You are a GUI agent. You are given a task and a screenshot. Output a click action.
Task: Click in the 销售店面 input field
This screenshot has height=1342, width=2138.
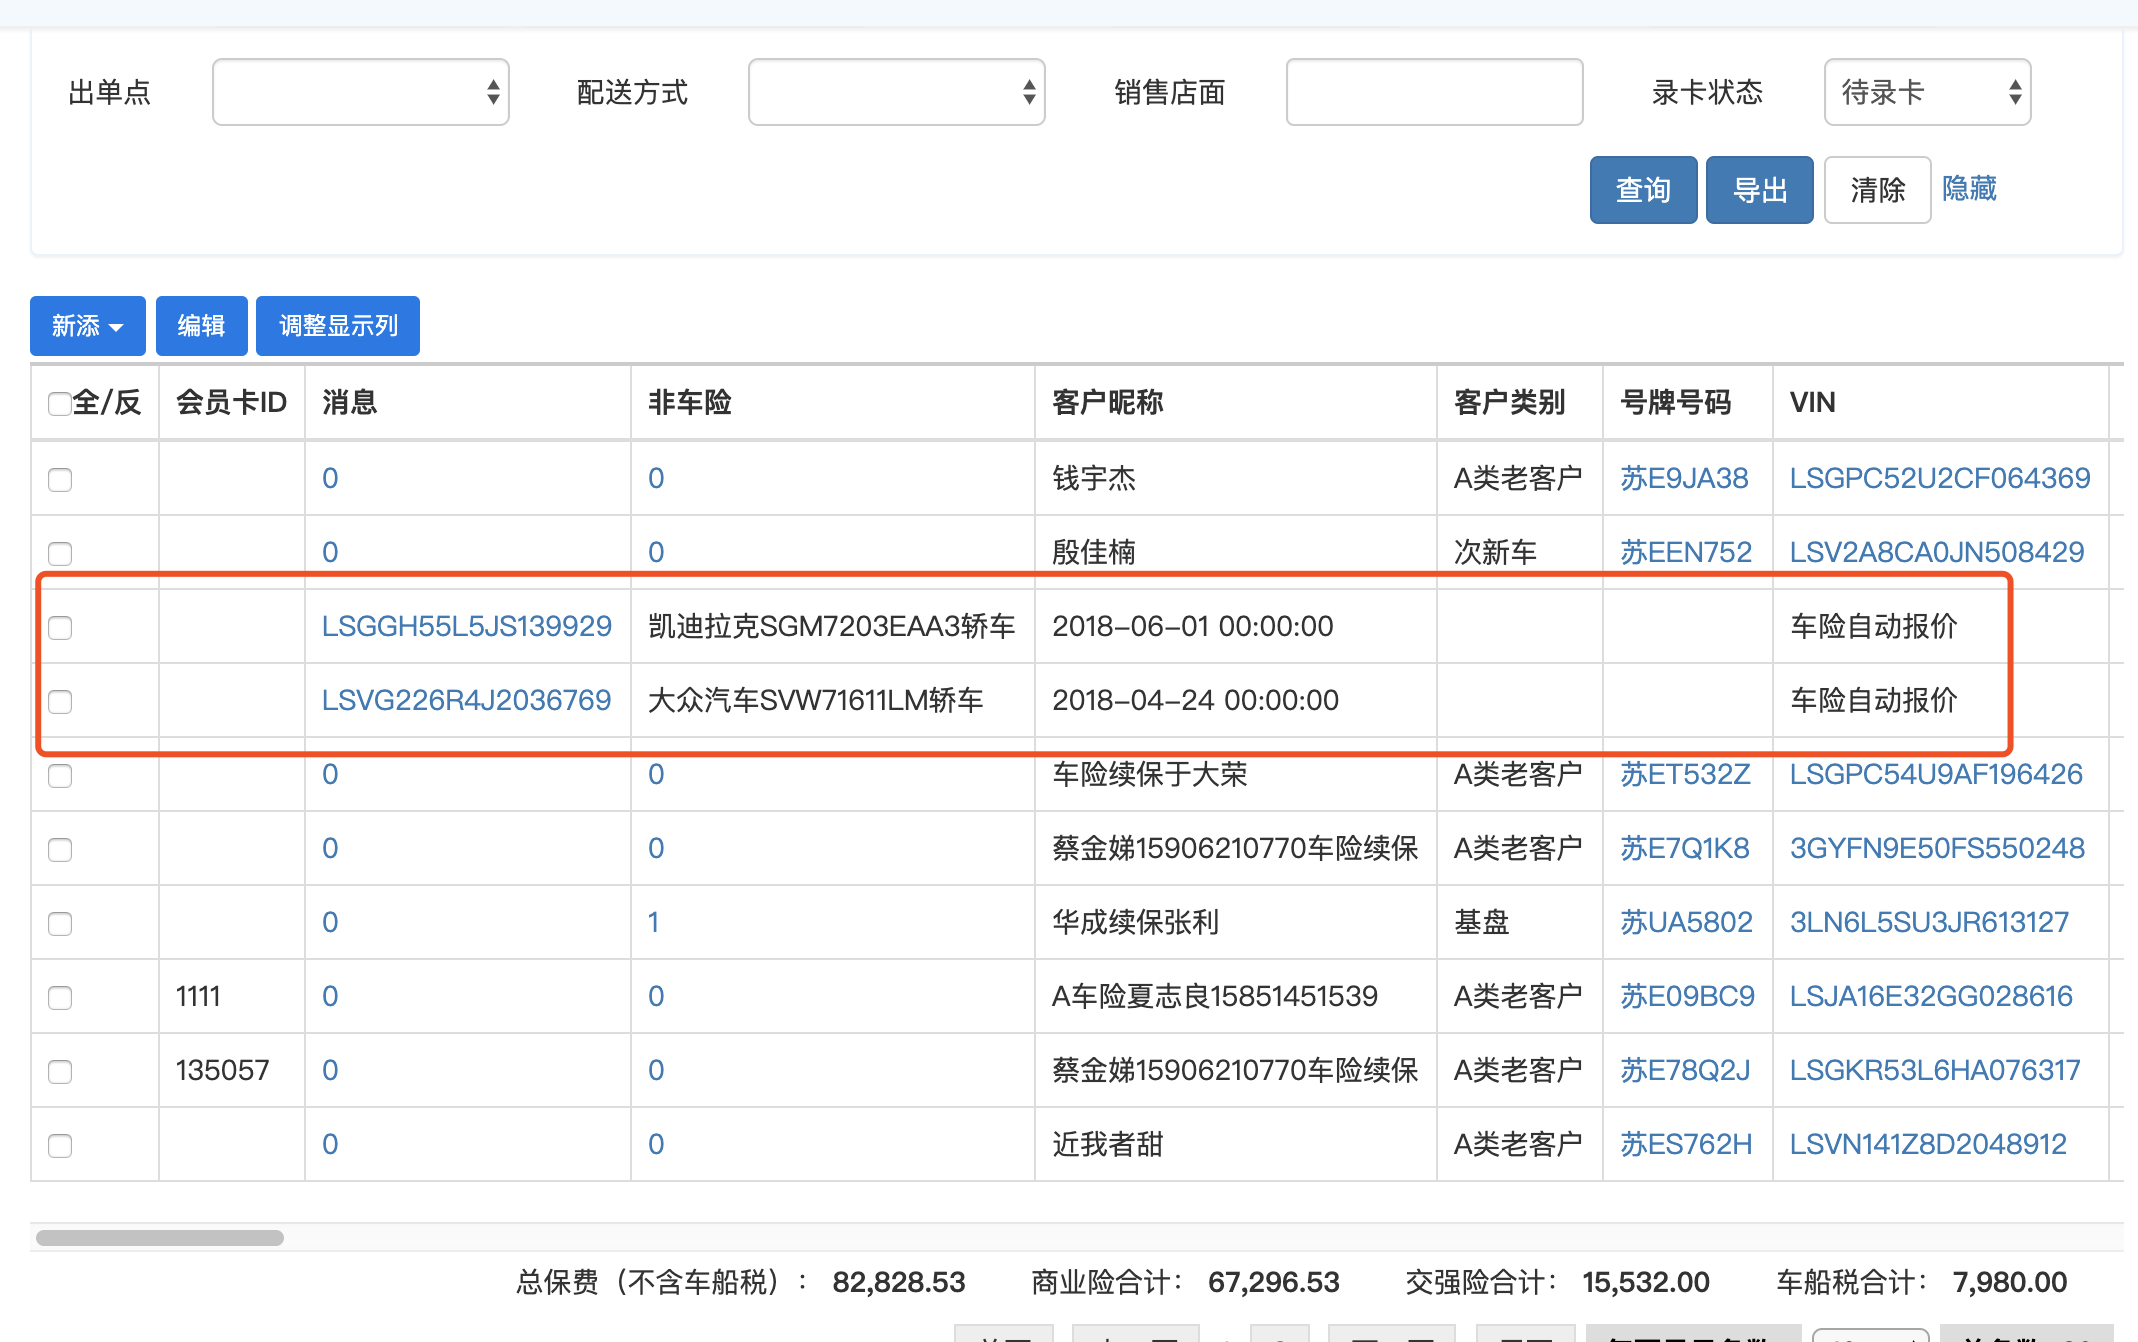[1433, 92]
